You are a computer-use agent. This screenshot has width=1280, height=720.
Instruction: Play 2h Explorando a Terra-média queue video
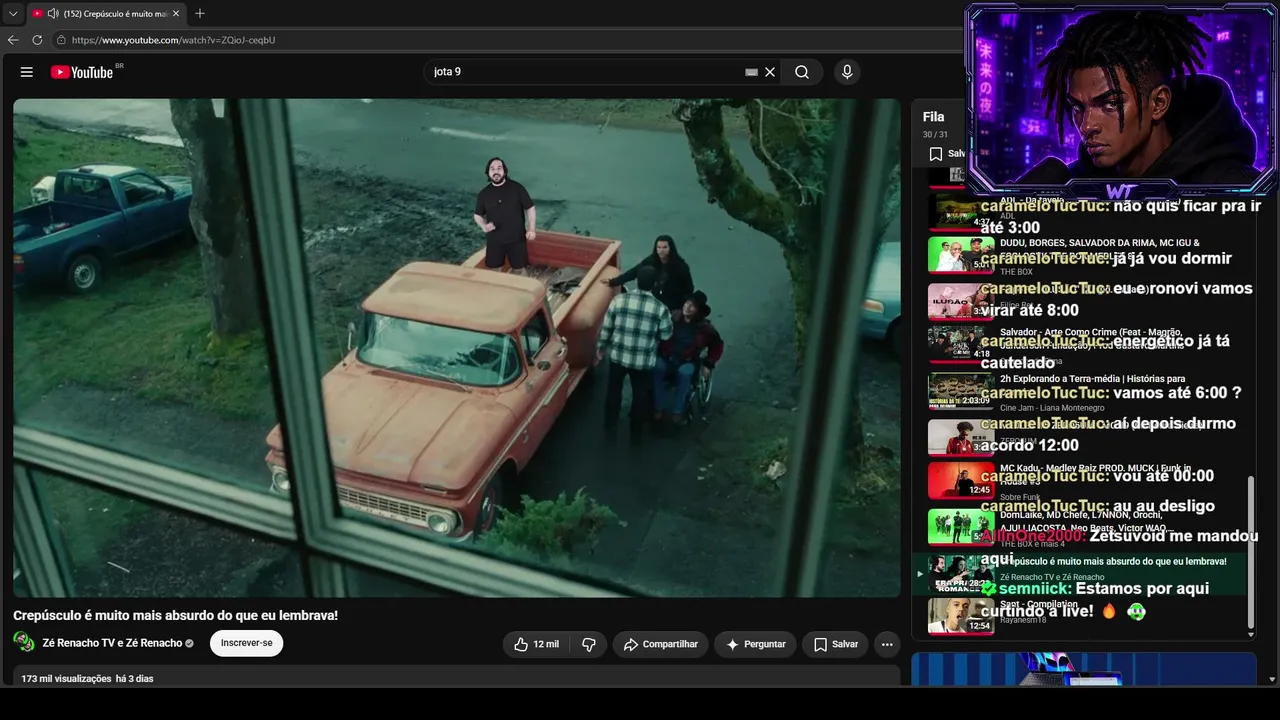[x=1080, y=391]
